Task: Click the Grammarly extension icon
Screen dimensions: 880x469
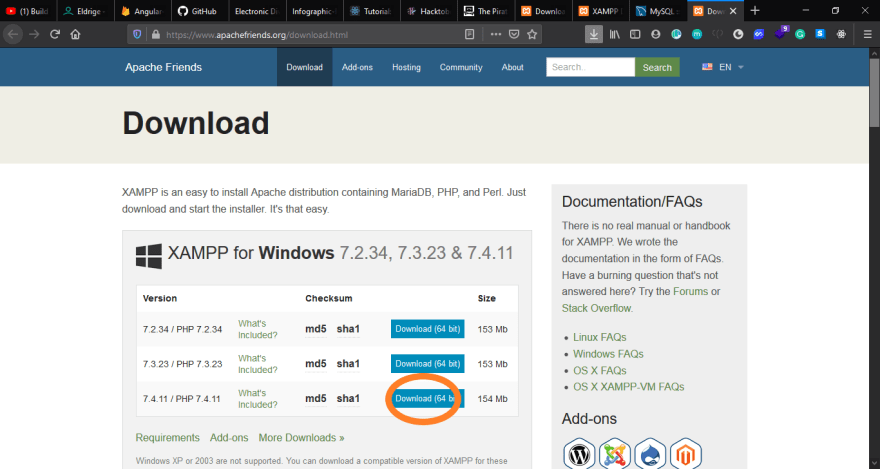Action: pyautogui.click(x=800, y=34)
